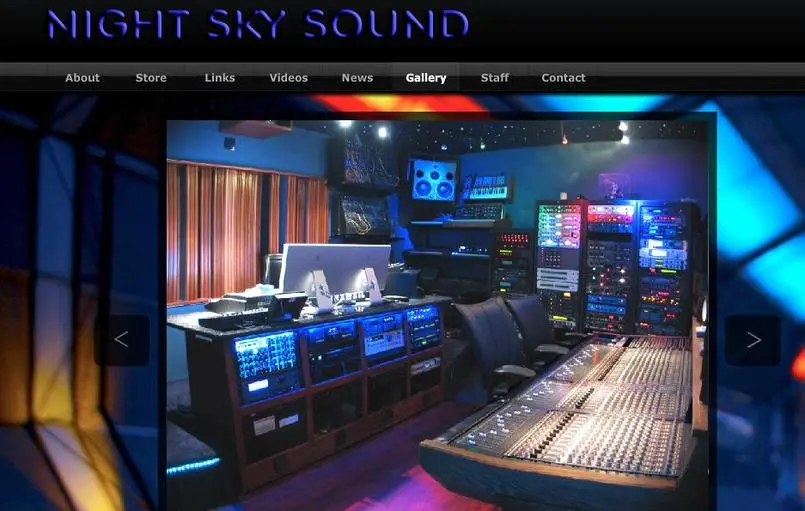
Task: Go to the Store page
Action: click(151, 78)
